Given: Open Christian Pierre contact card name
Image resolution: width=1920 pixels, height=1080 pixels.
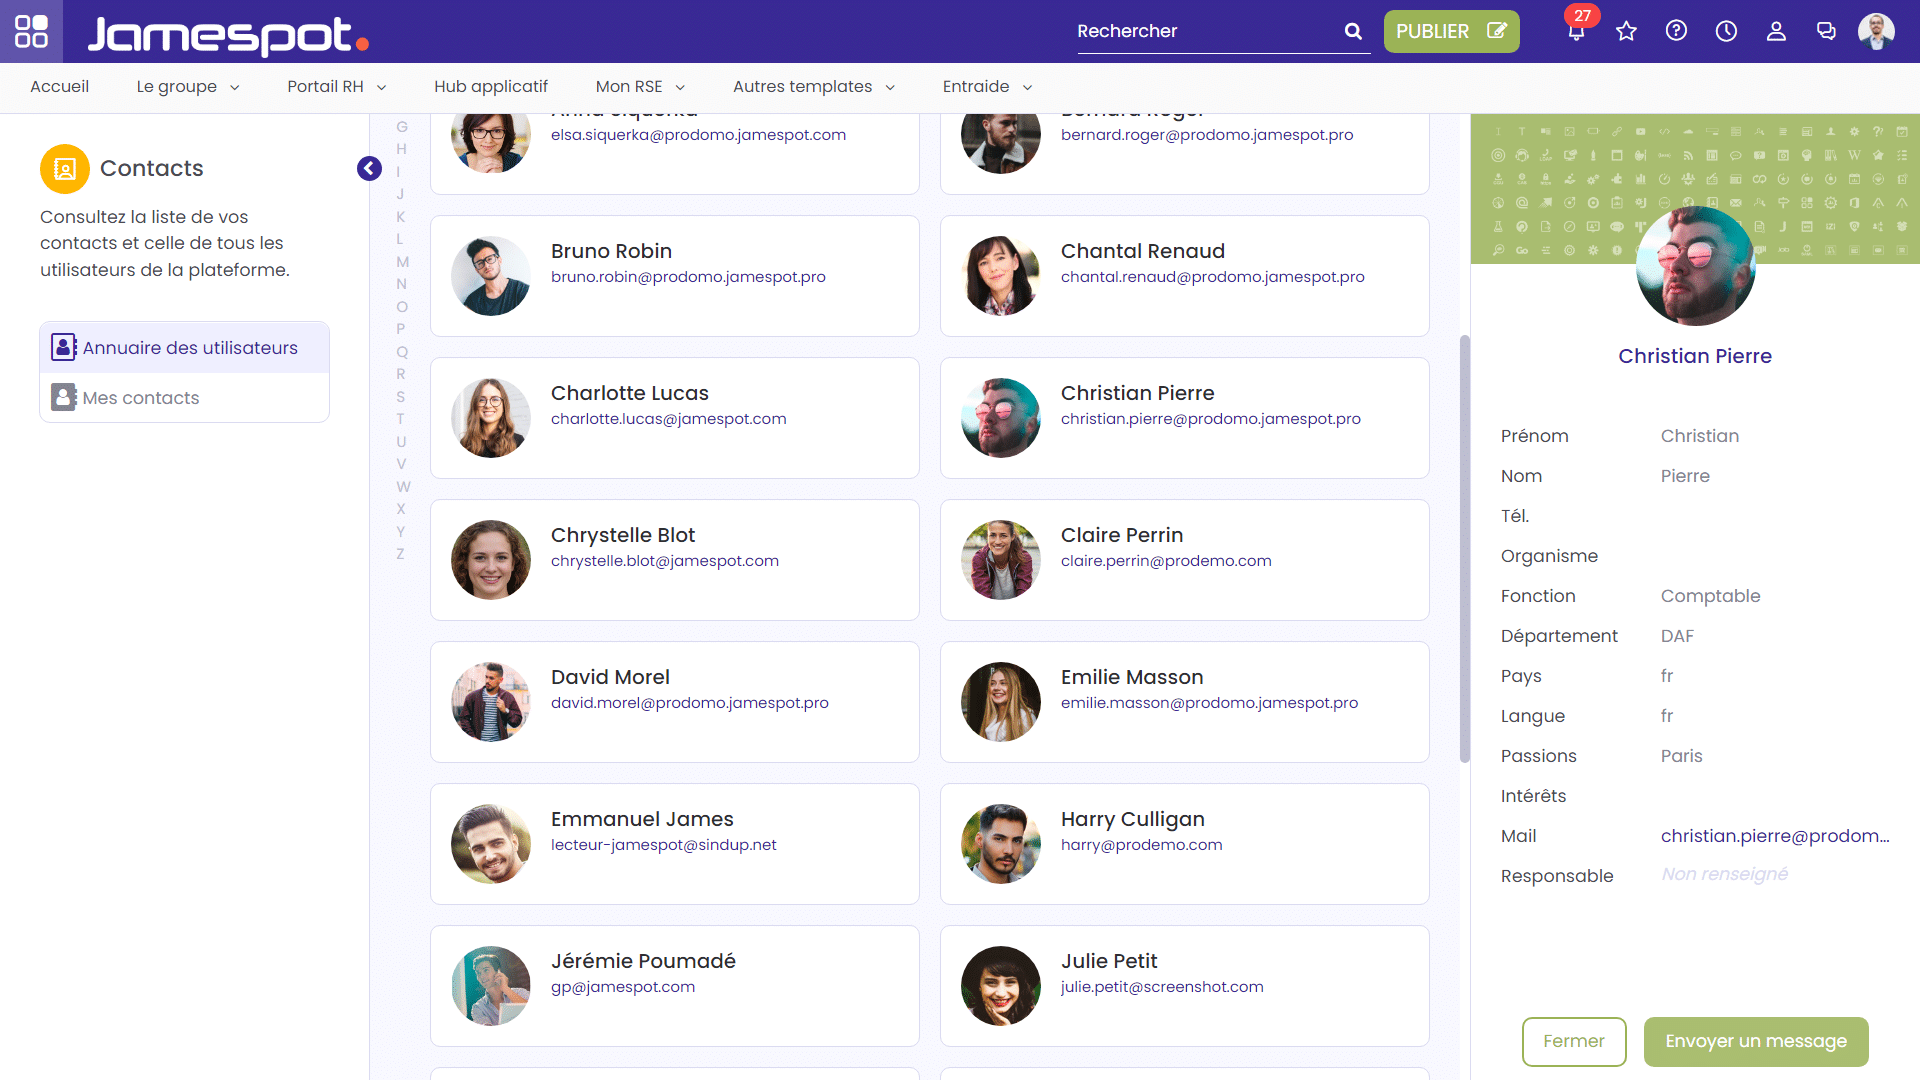Looking at the screenshot, I should pyautogui.click(x=1137, y=393).
